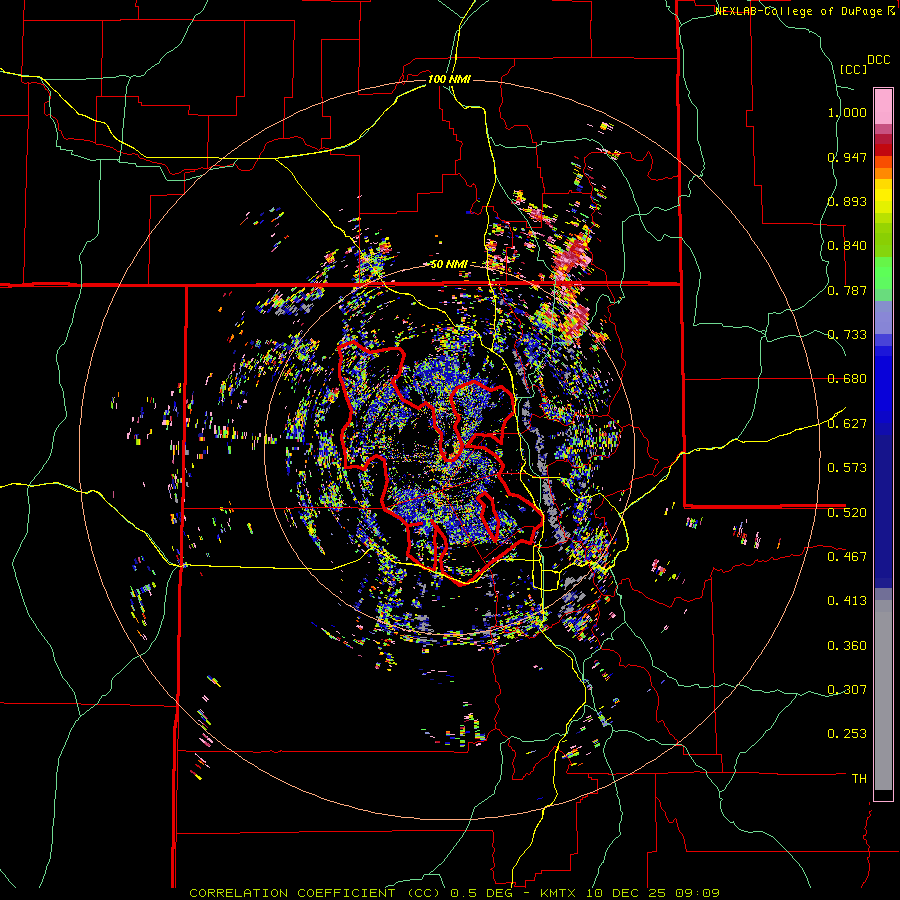Click the KMTX radar site identifier
Screen dimensions: 900x900
pos(559,893)
